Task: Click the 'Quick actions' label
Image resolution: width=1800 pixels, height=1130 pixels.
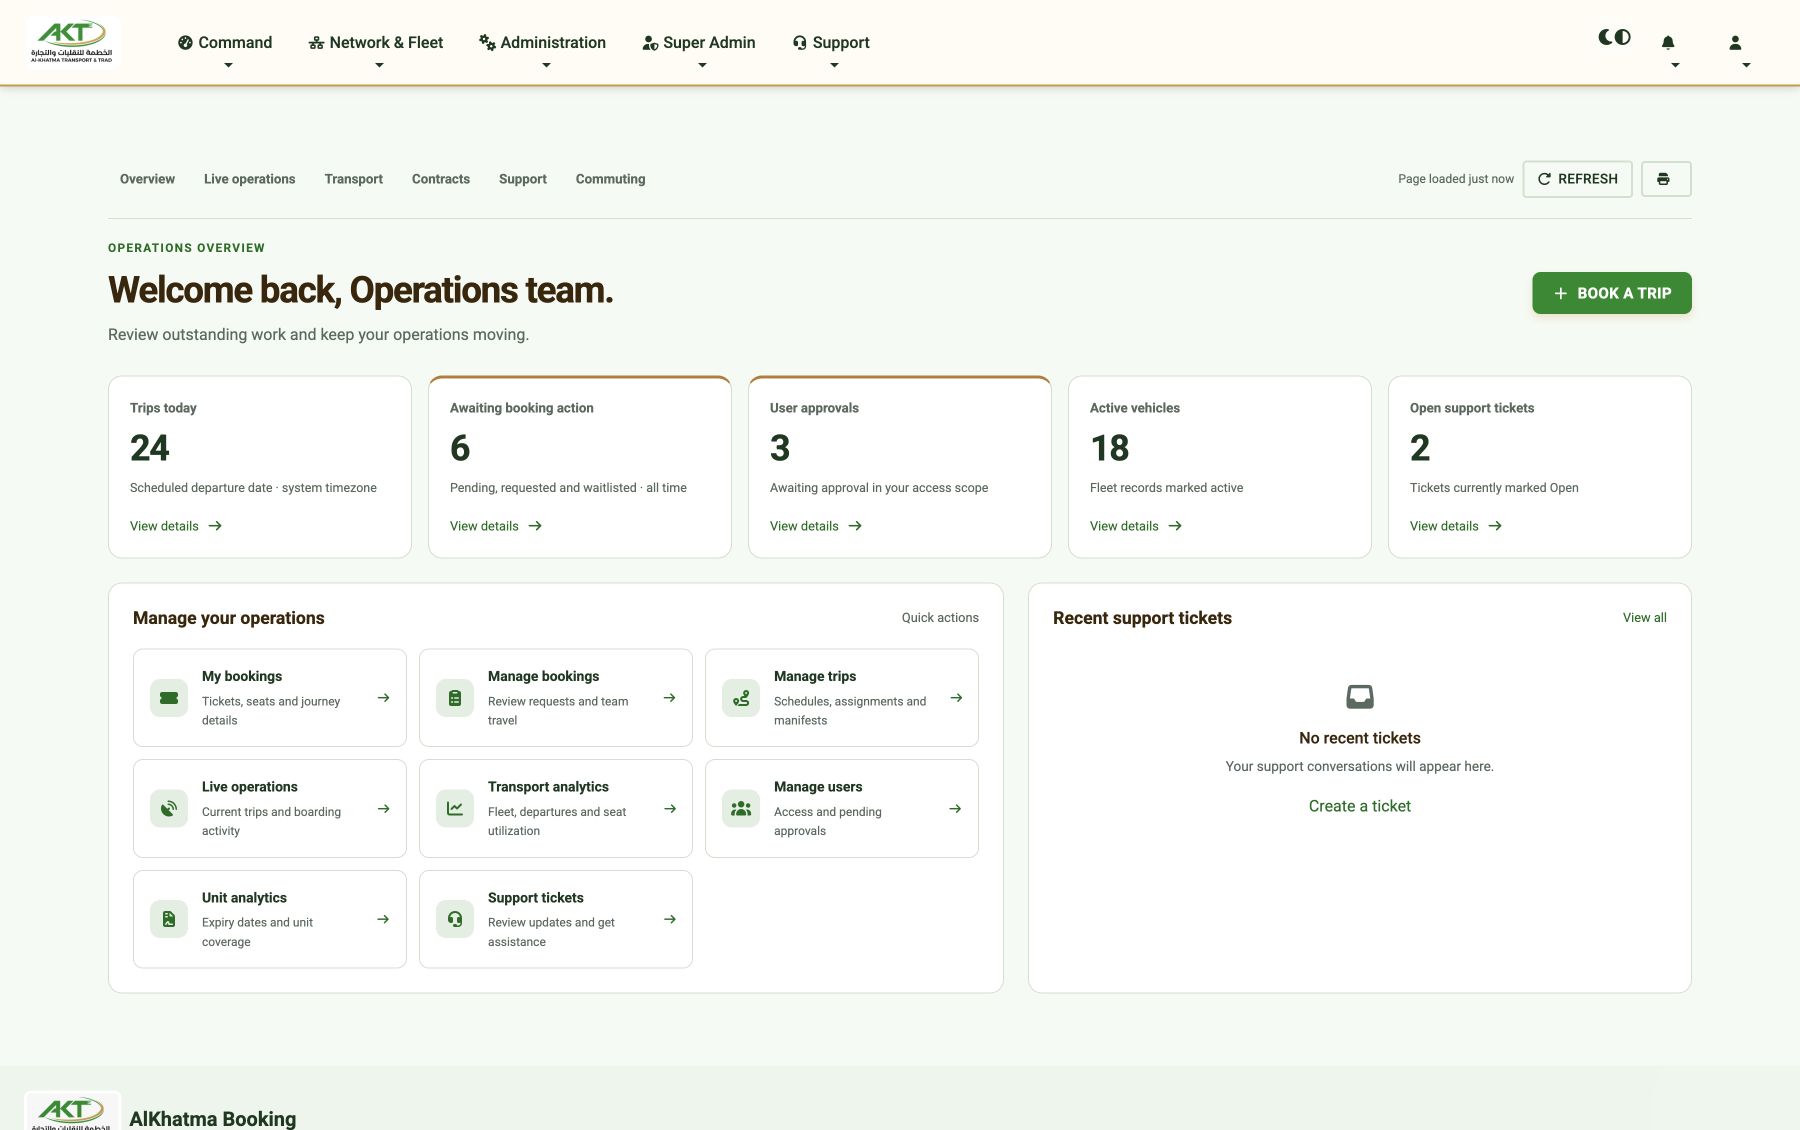Action: coord(940,618)
